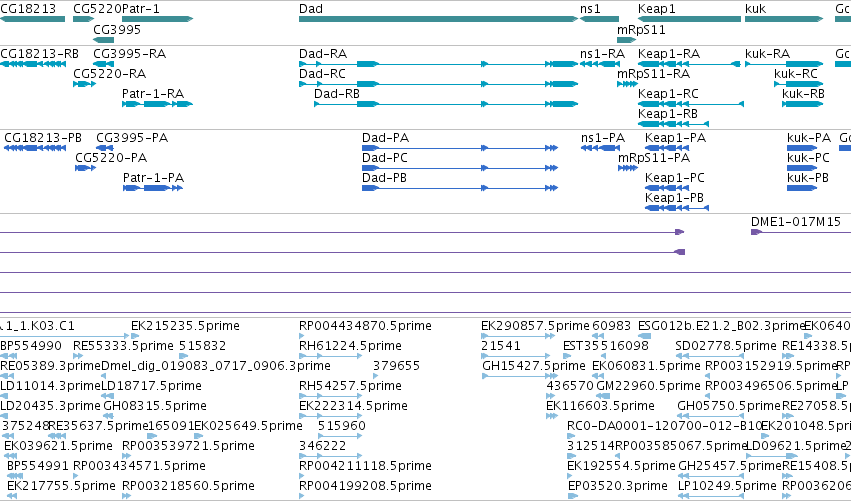Select the DME1-017M15 clone label
The height and width of the screenshot is (501, 851).
coord(796,221)
